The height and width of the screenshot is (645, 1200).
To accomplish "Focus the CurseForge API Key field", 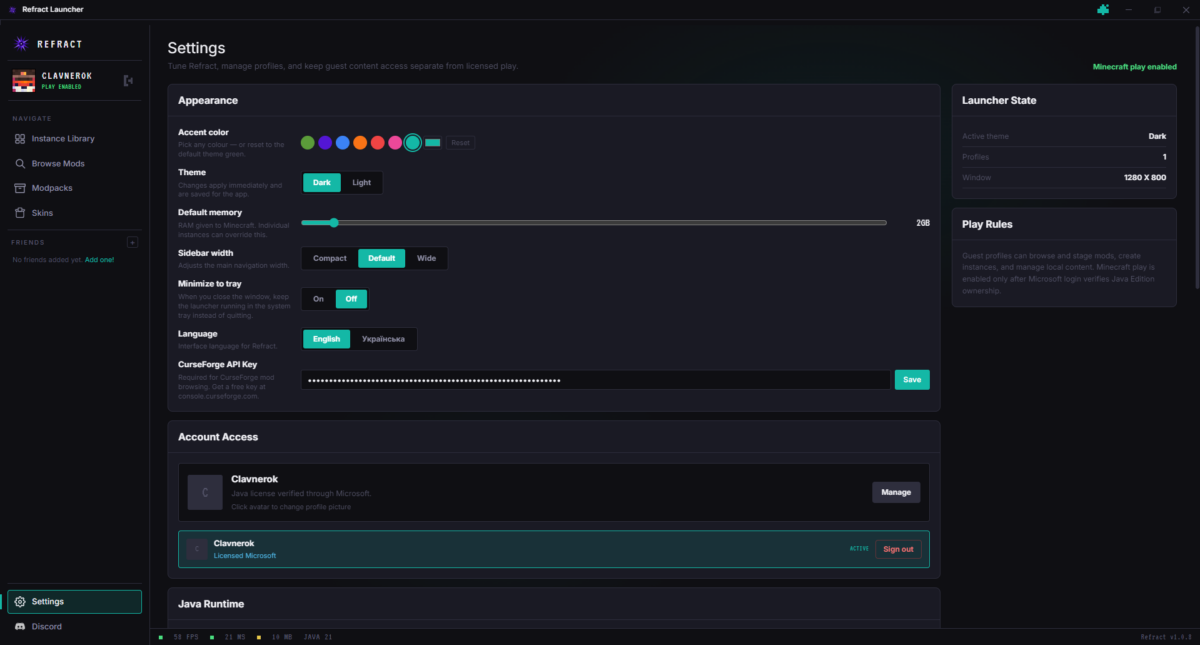I will pos(596,380).
